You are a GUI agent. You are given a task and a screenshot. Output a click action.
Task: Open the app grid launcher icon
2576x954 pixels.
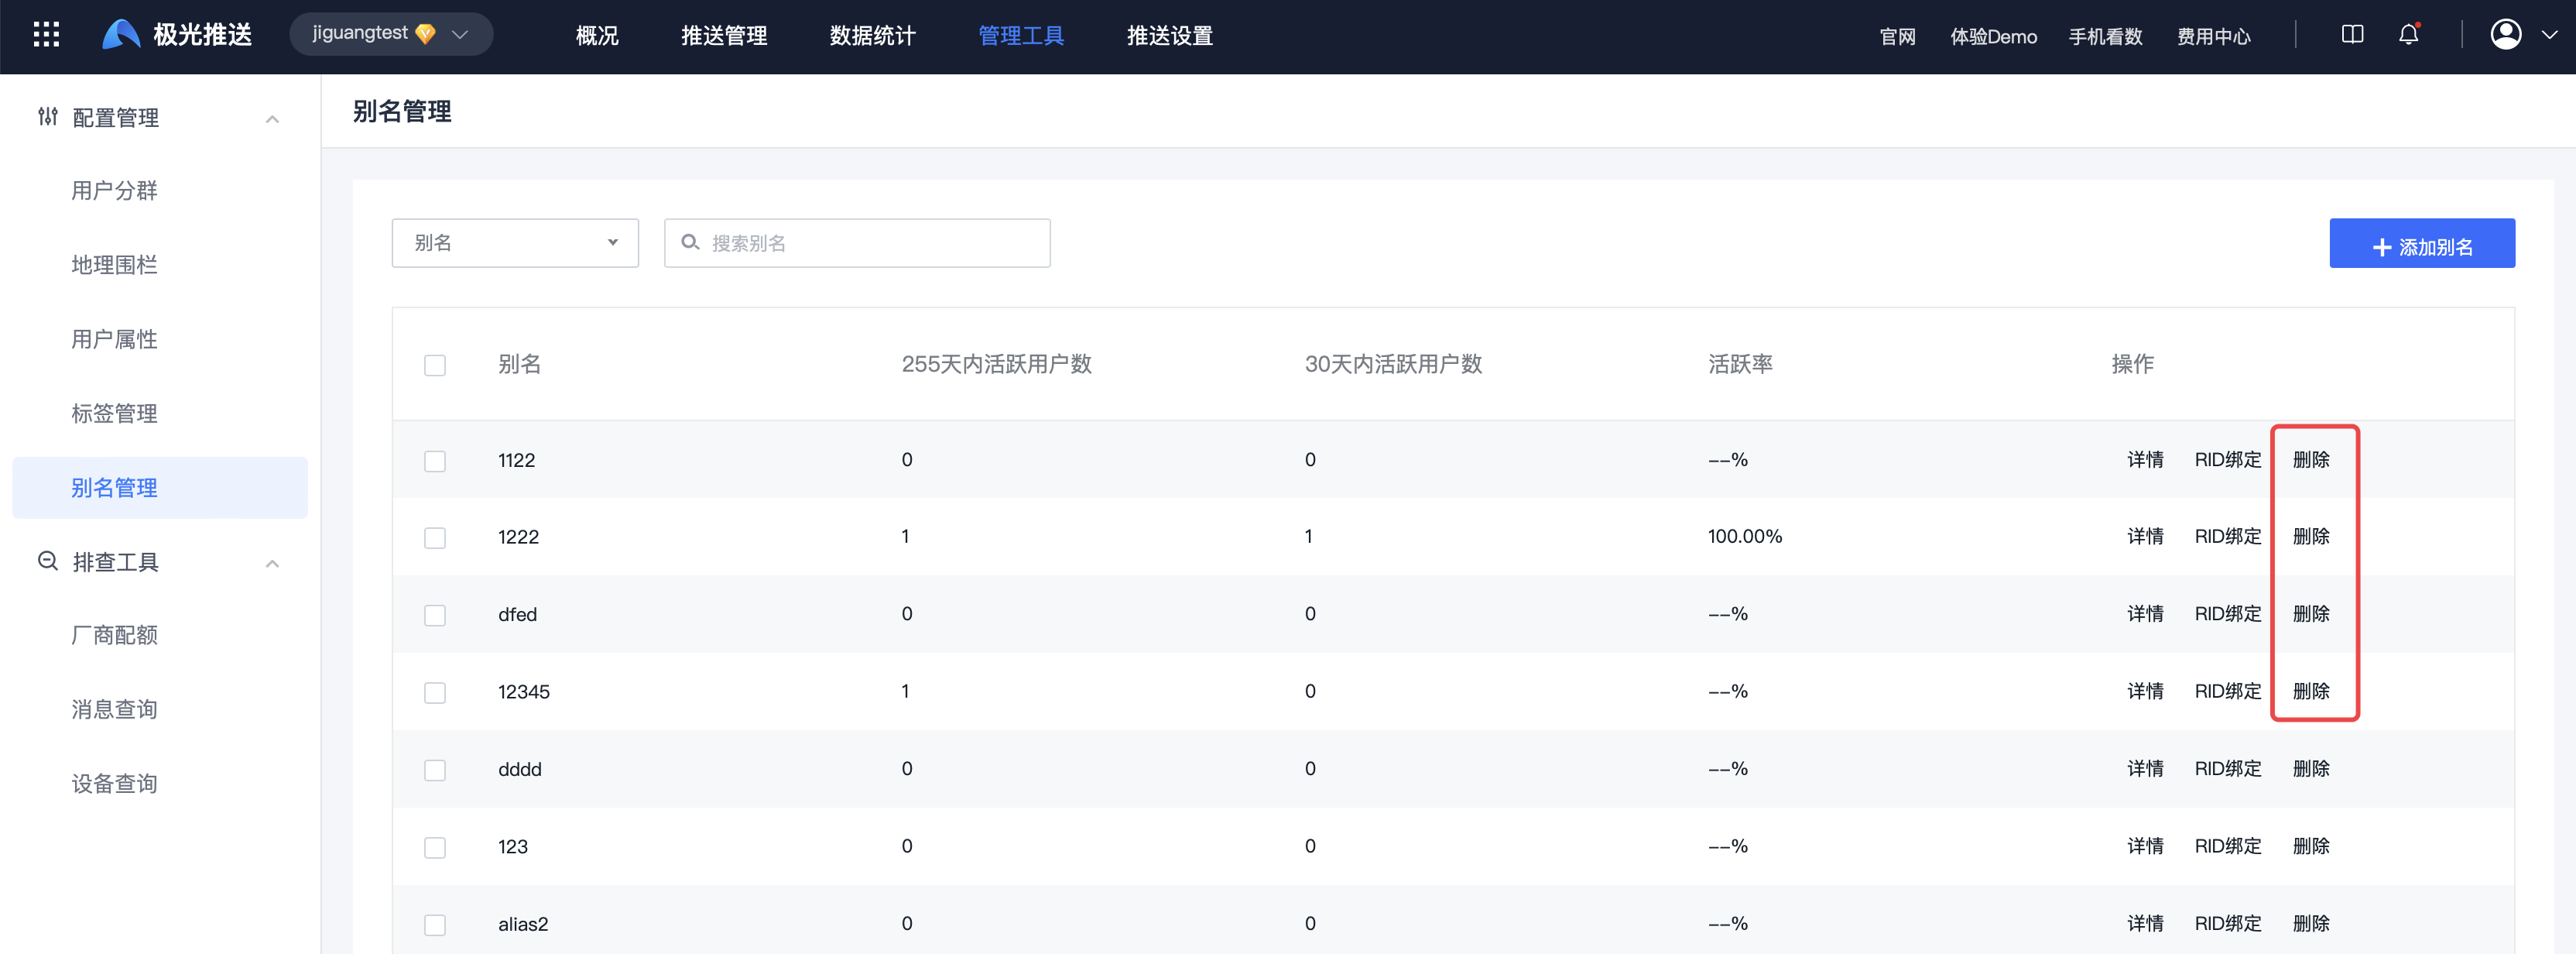[46, 35]
